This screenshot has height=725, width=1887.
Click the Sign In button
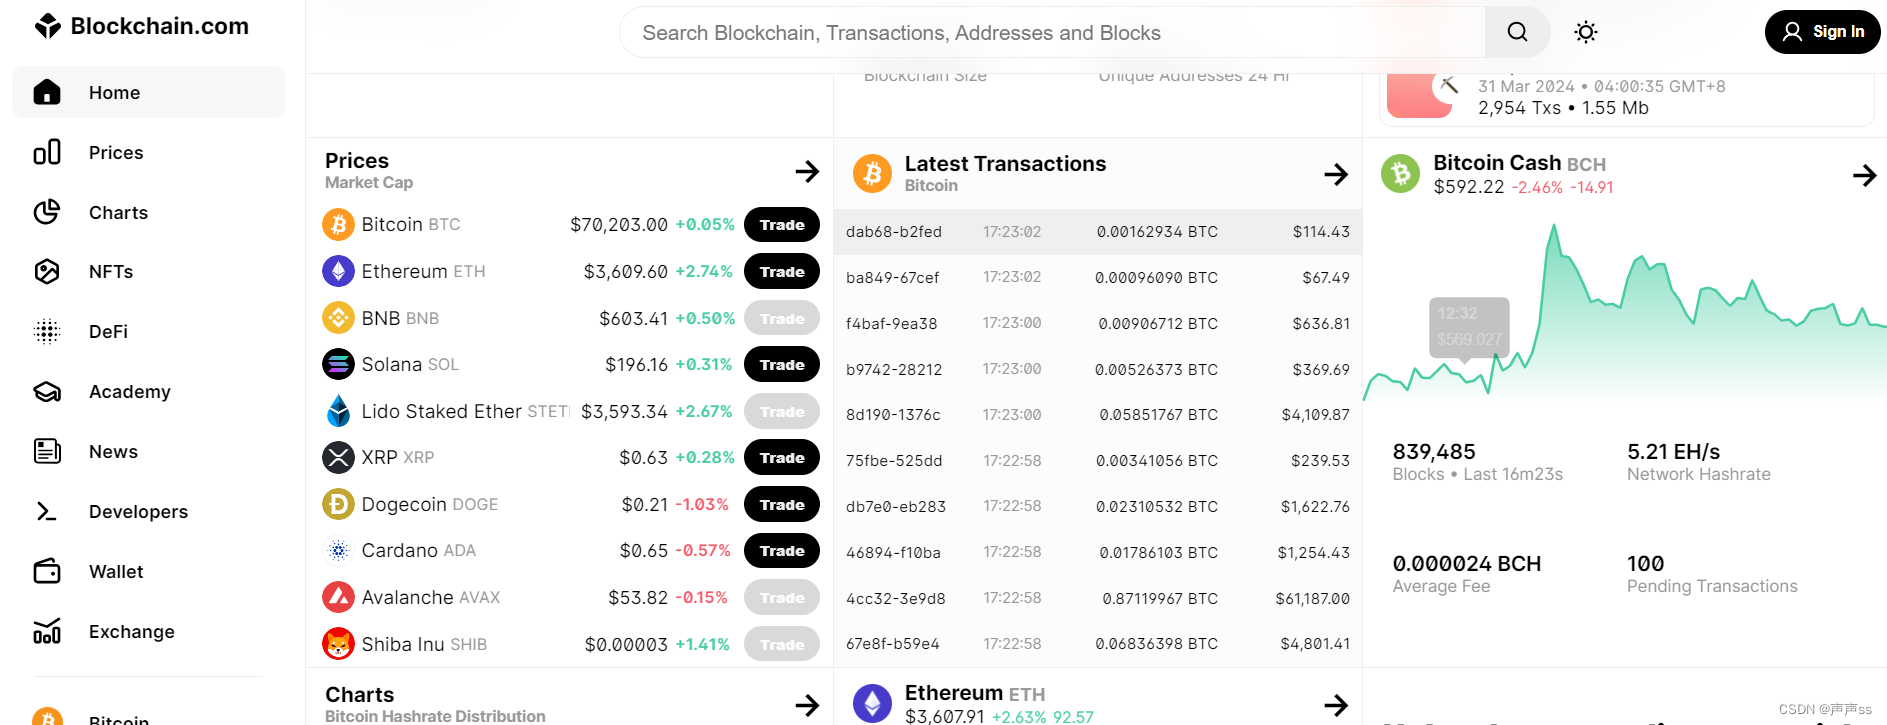pos(1822,32)
